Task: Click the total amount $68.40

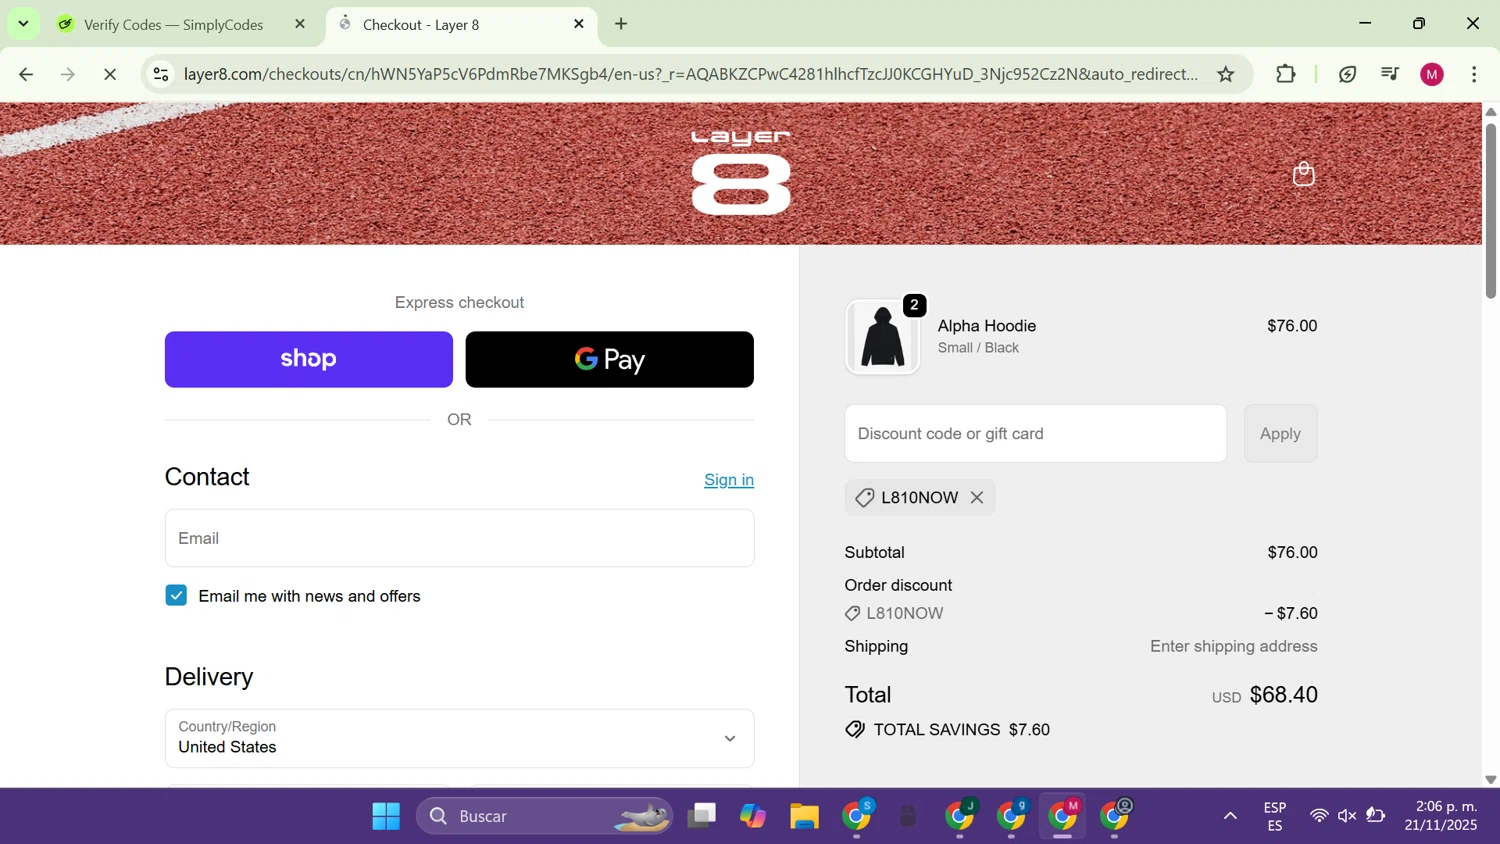Action: click(1284, 695)
